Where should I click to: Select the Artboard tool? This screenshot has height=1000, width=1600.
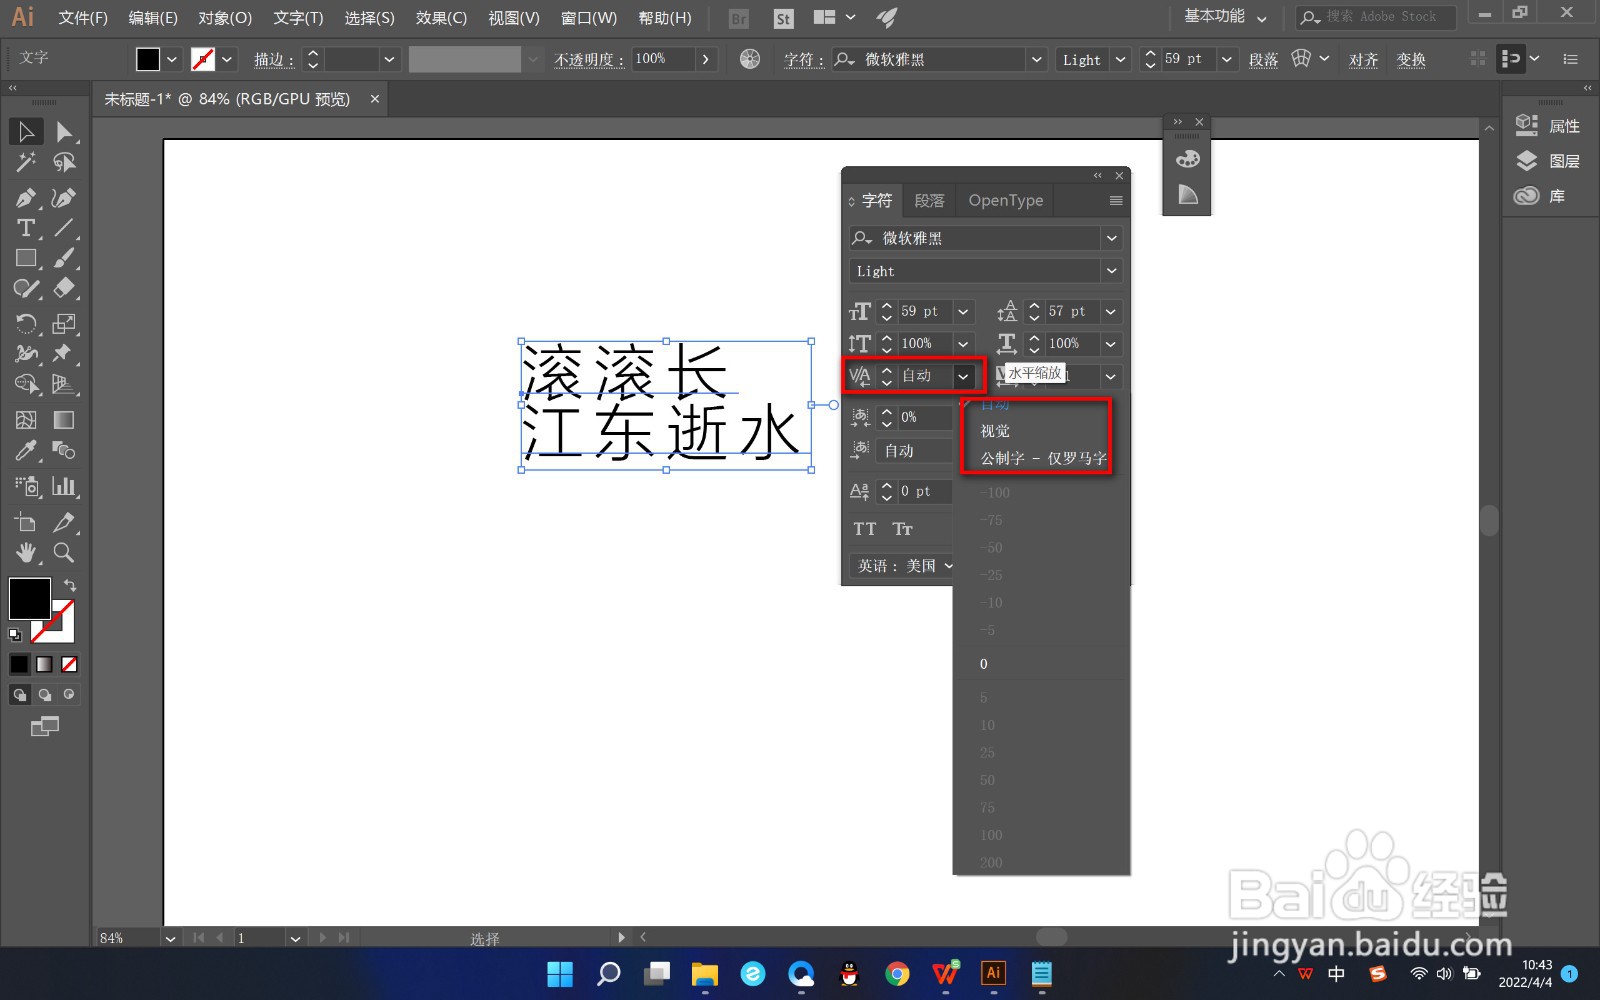[26, 522]
